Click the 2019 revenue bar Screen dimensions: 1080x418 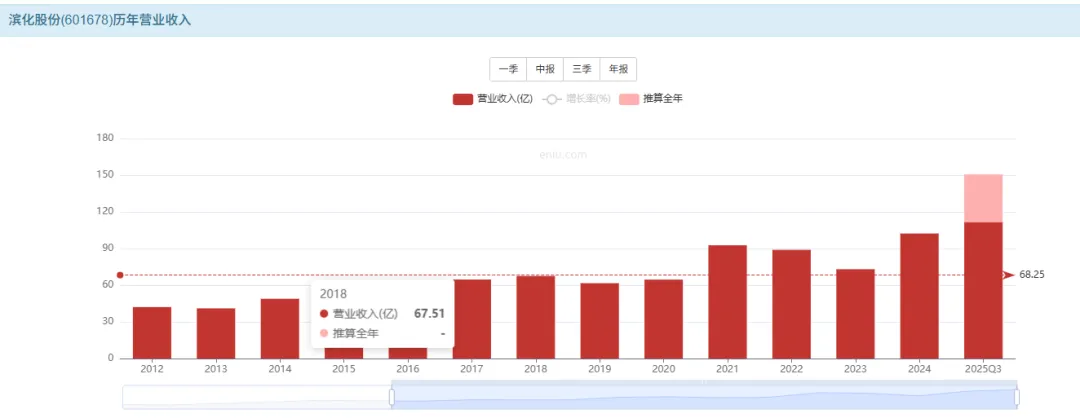click(x=599, y=321)
